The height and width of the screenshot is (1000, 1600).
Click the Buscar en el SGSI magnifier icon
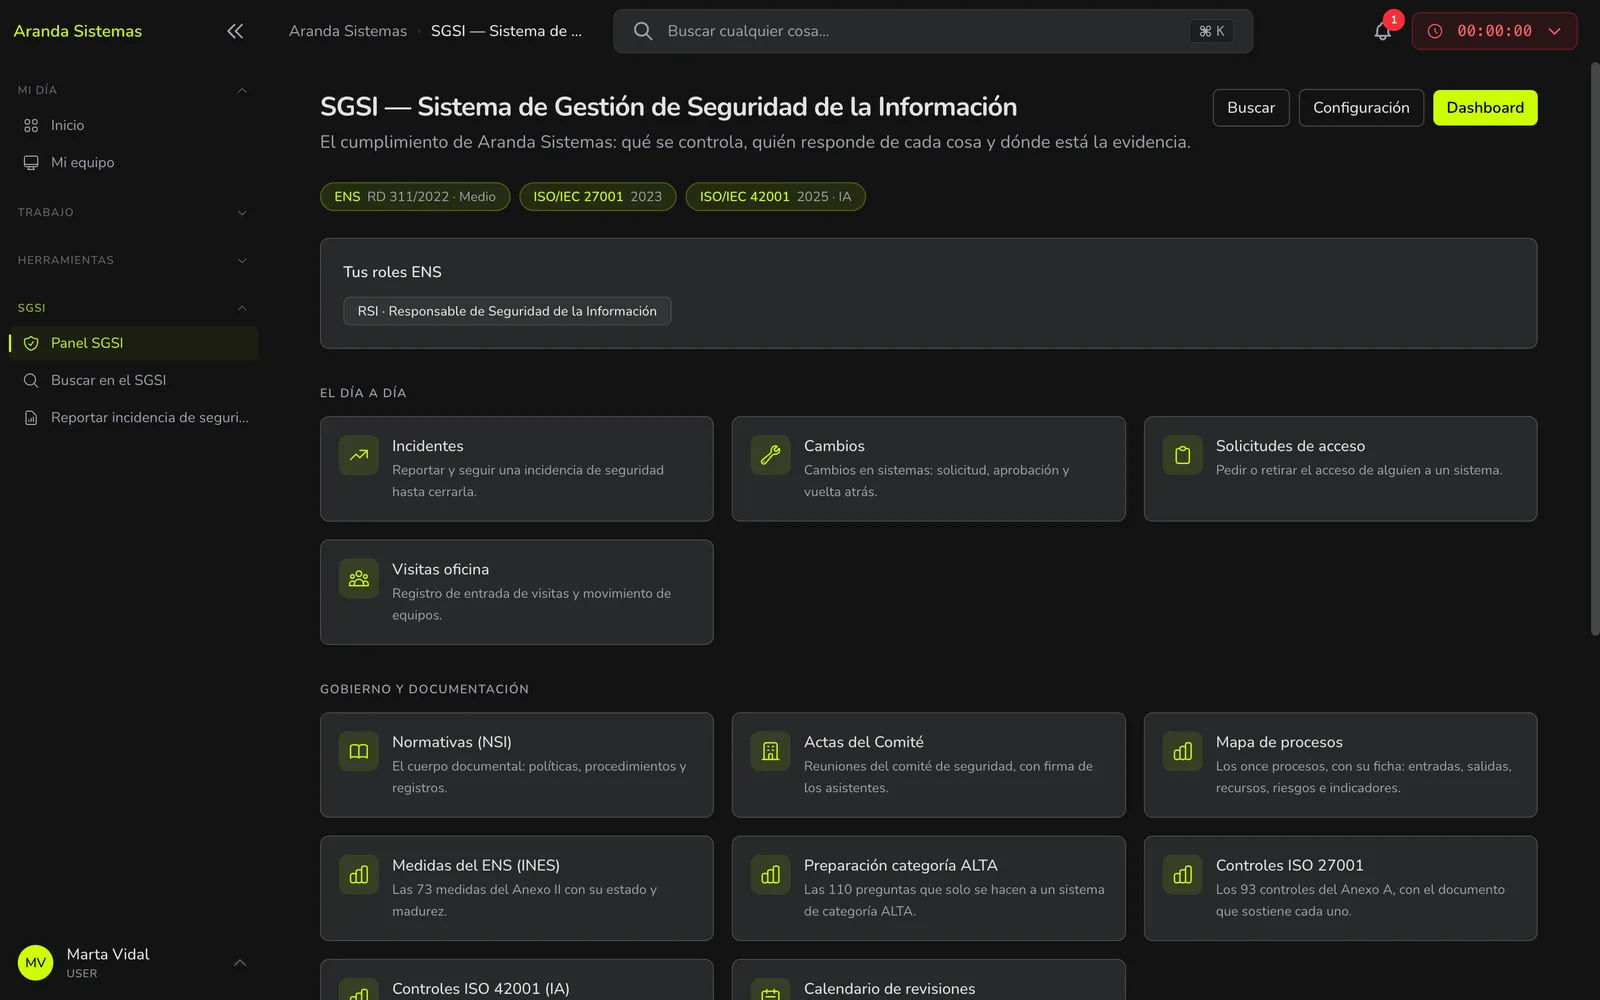pos(31,380)
